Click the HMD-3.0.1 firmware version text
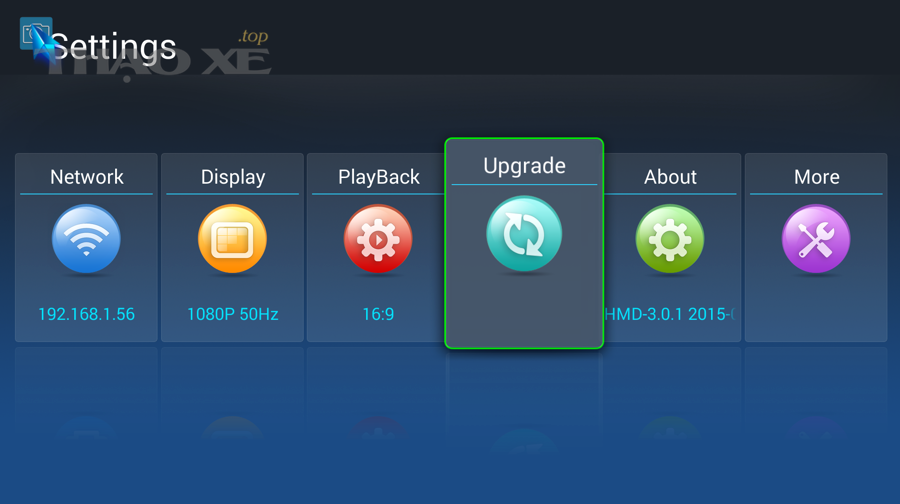 [x=670, y=314]
